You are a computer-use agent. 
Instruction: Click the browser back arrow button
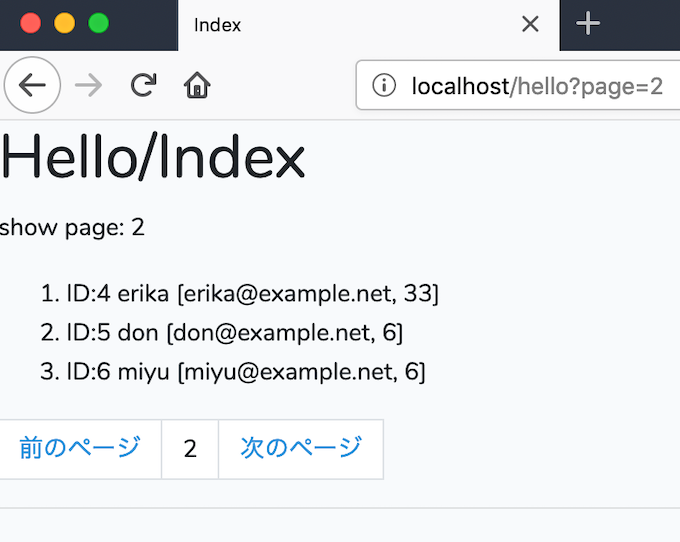click(x=32, y=85)
